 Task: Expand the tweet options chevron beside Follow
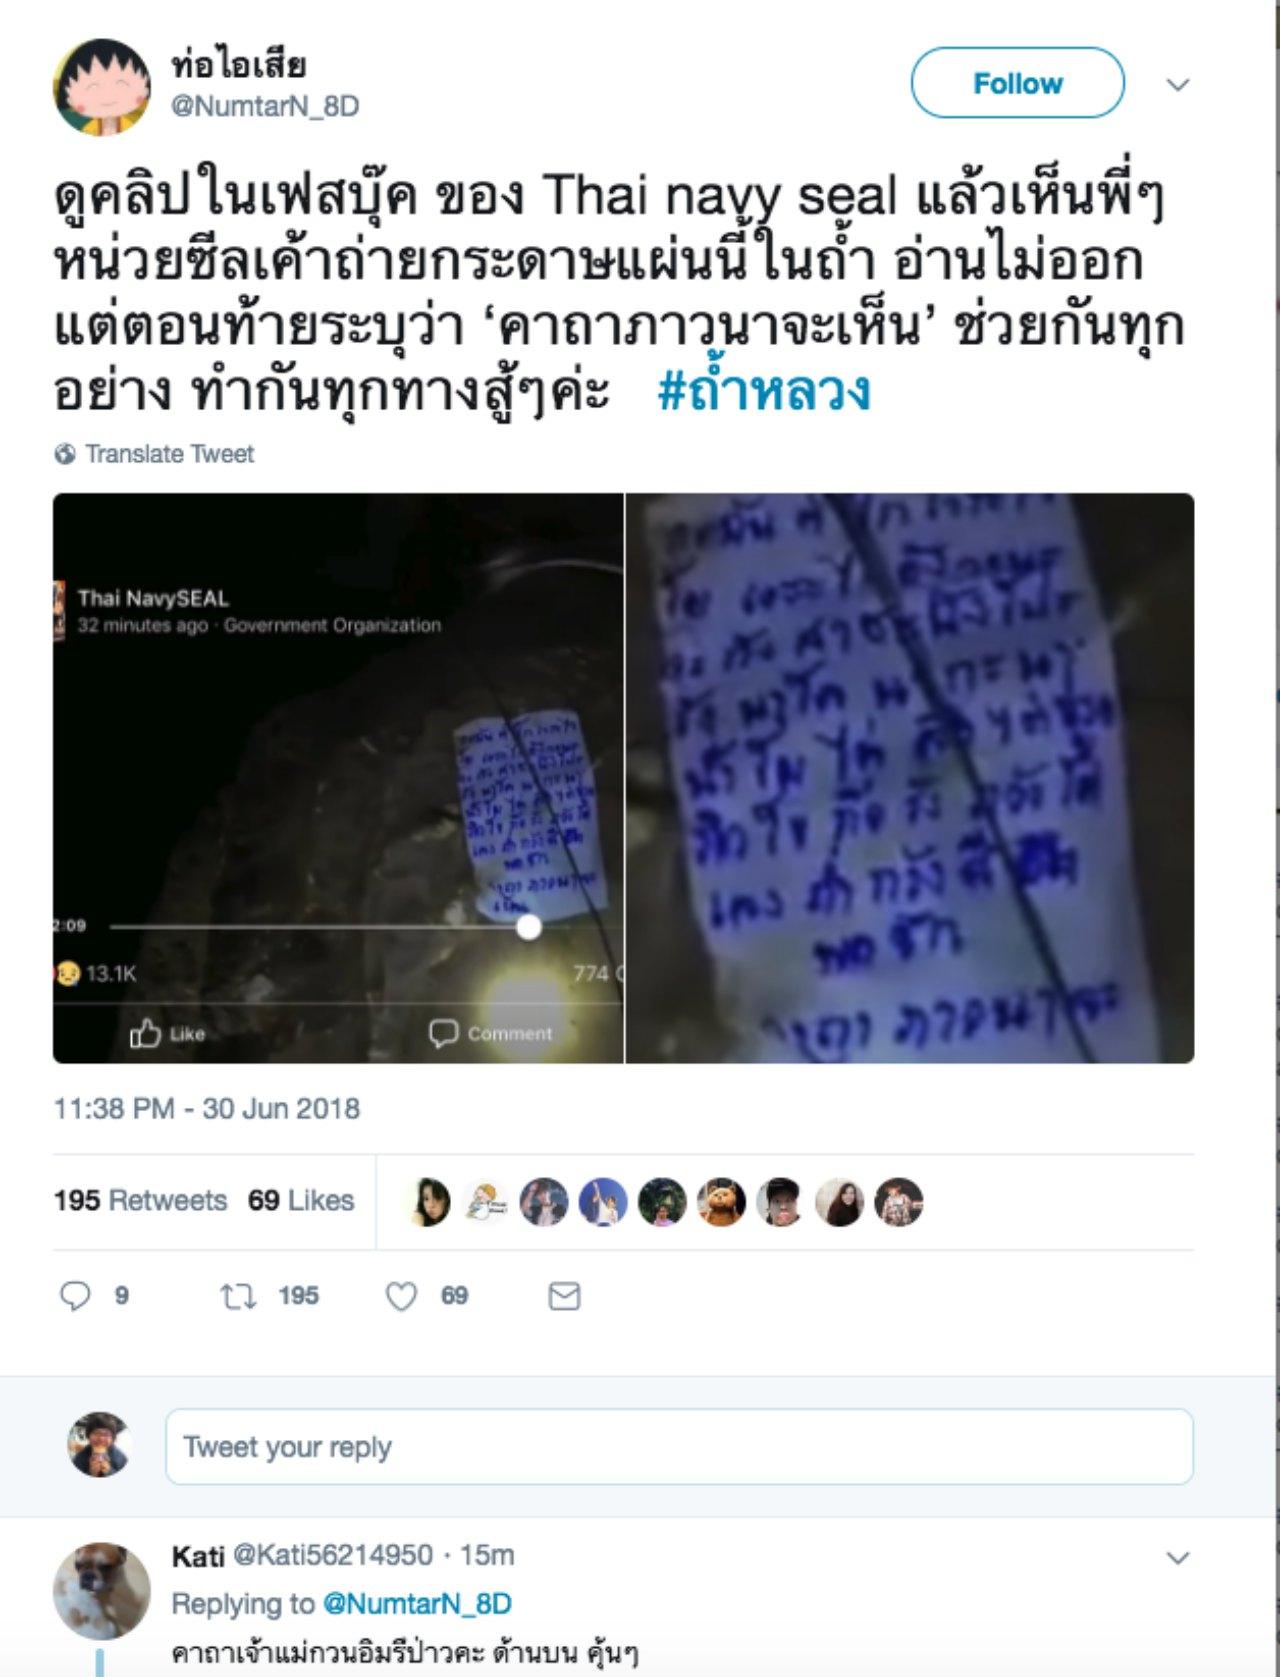(x=1178, y=85)
